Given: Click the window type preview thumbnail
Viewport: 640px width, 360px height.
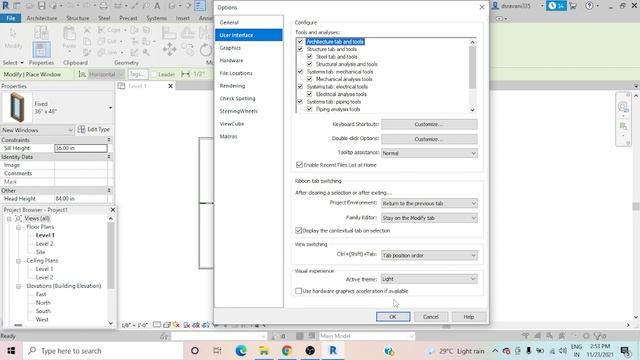Looking at the screenshot, I should (17, 107).
